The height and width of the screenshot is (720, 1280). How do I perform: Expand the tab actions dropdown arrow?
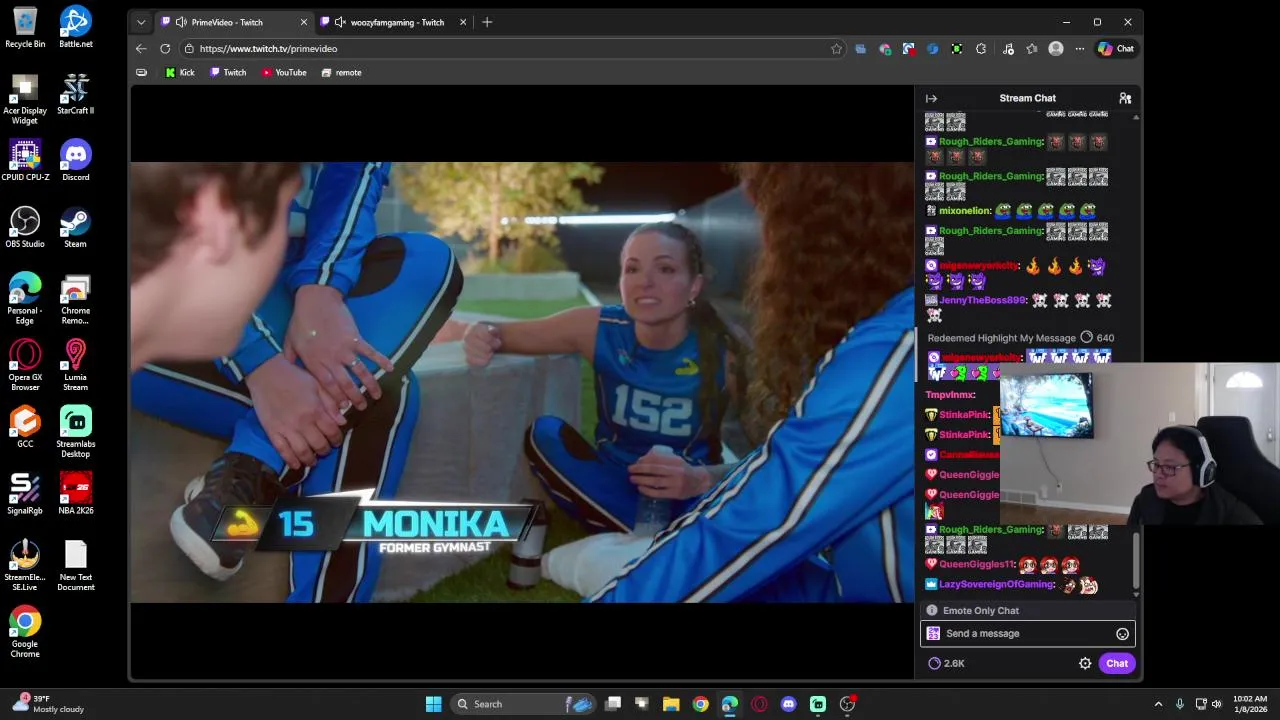click(x=141, y=22)
